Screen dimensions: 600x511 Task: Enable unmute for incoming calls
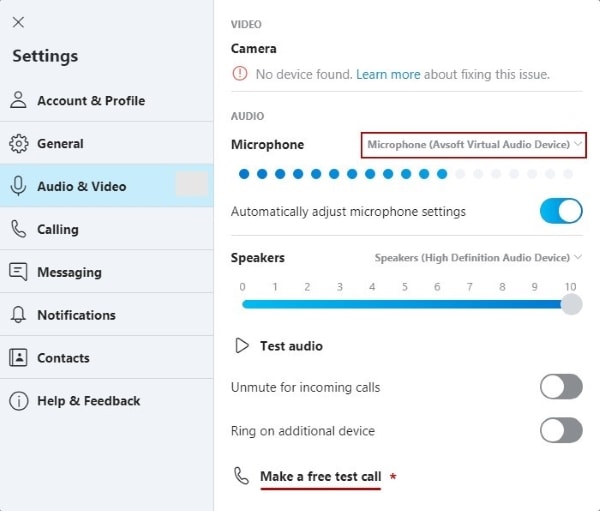click(x=561, y=387)
